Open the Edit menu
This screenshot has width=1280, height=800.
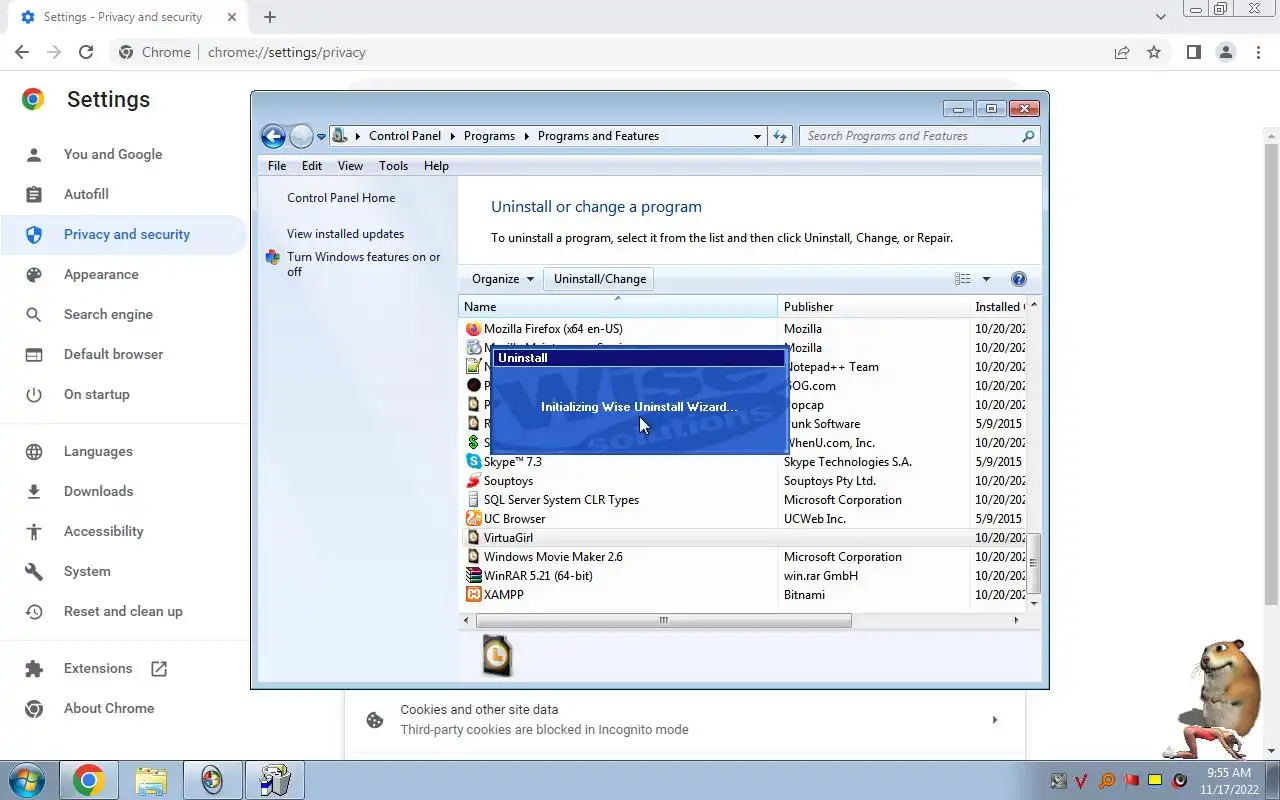tap(312, 166)
